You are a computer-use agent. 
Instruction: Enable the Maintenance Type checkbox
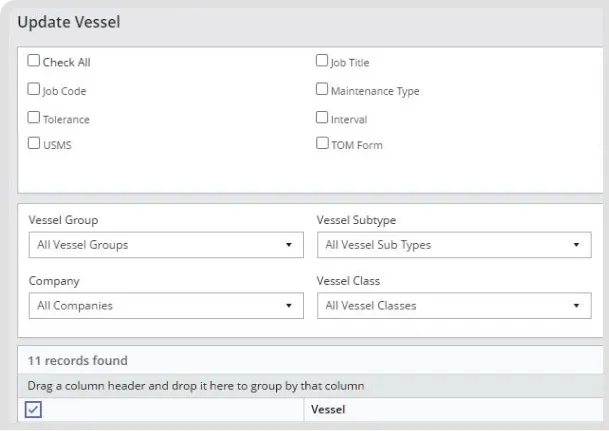tap(322, 90)
